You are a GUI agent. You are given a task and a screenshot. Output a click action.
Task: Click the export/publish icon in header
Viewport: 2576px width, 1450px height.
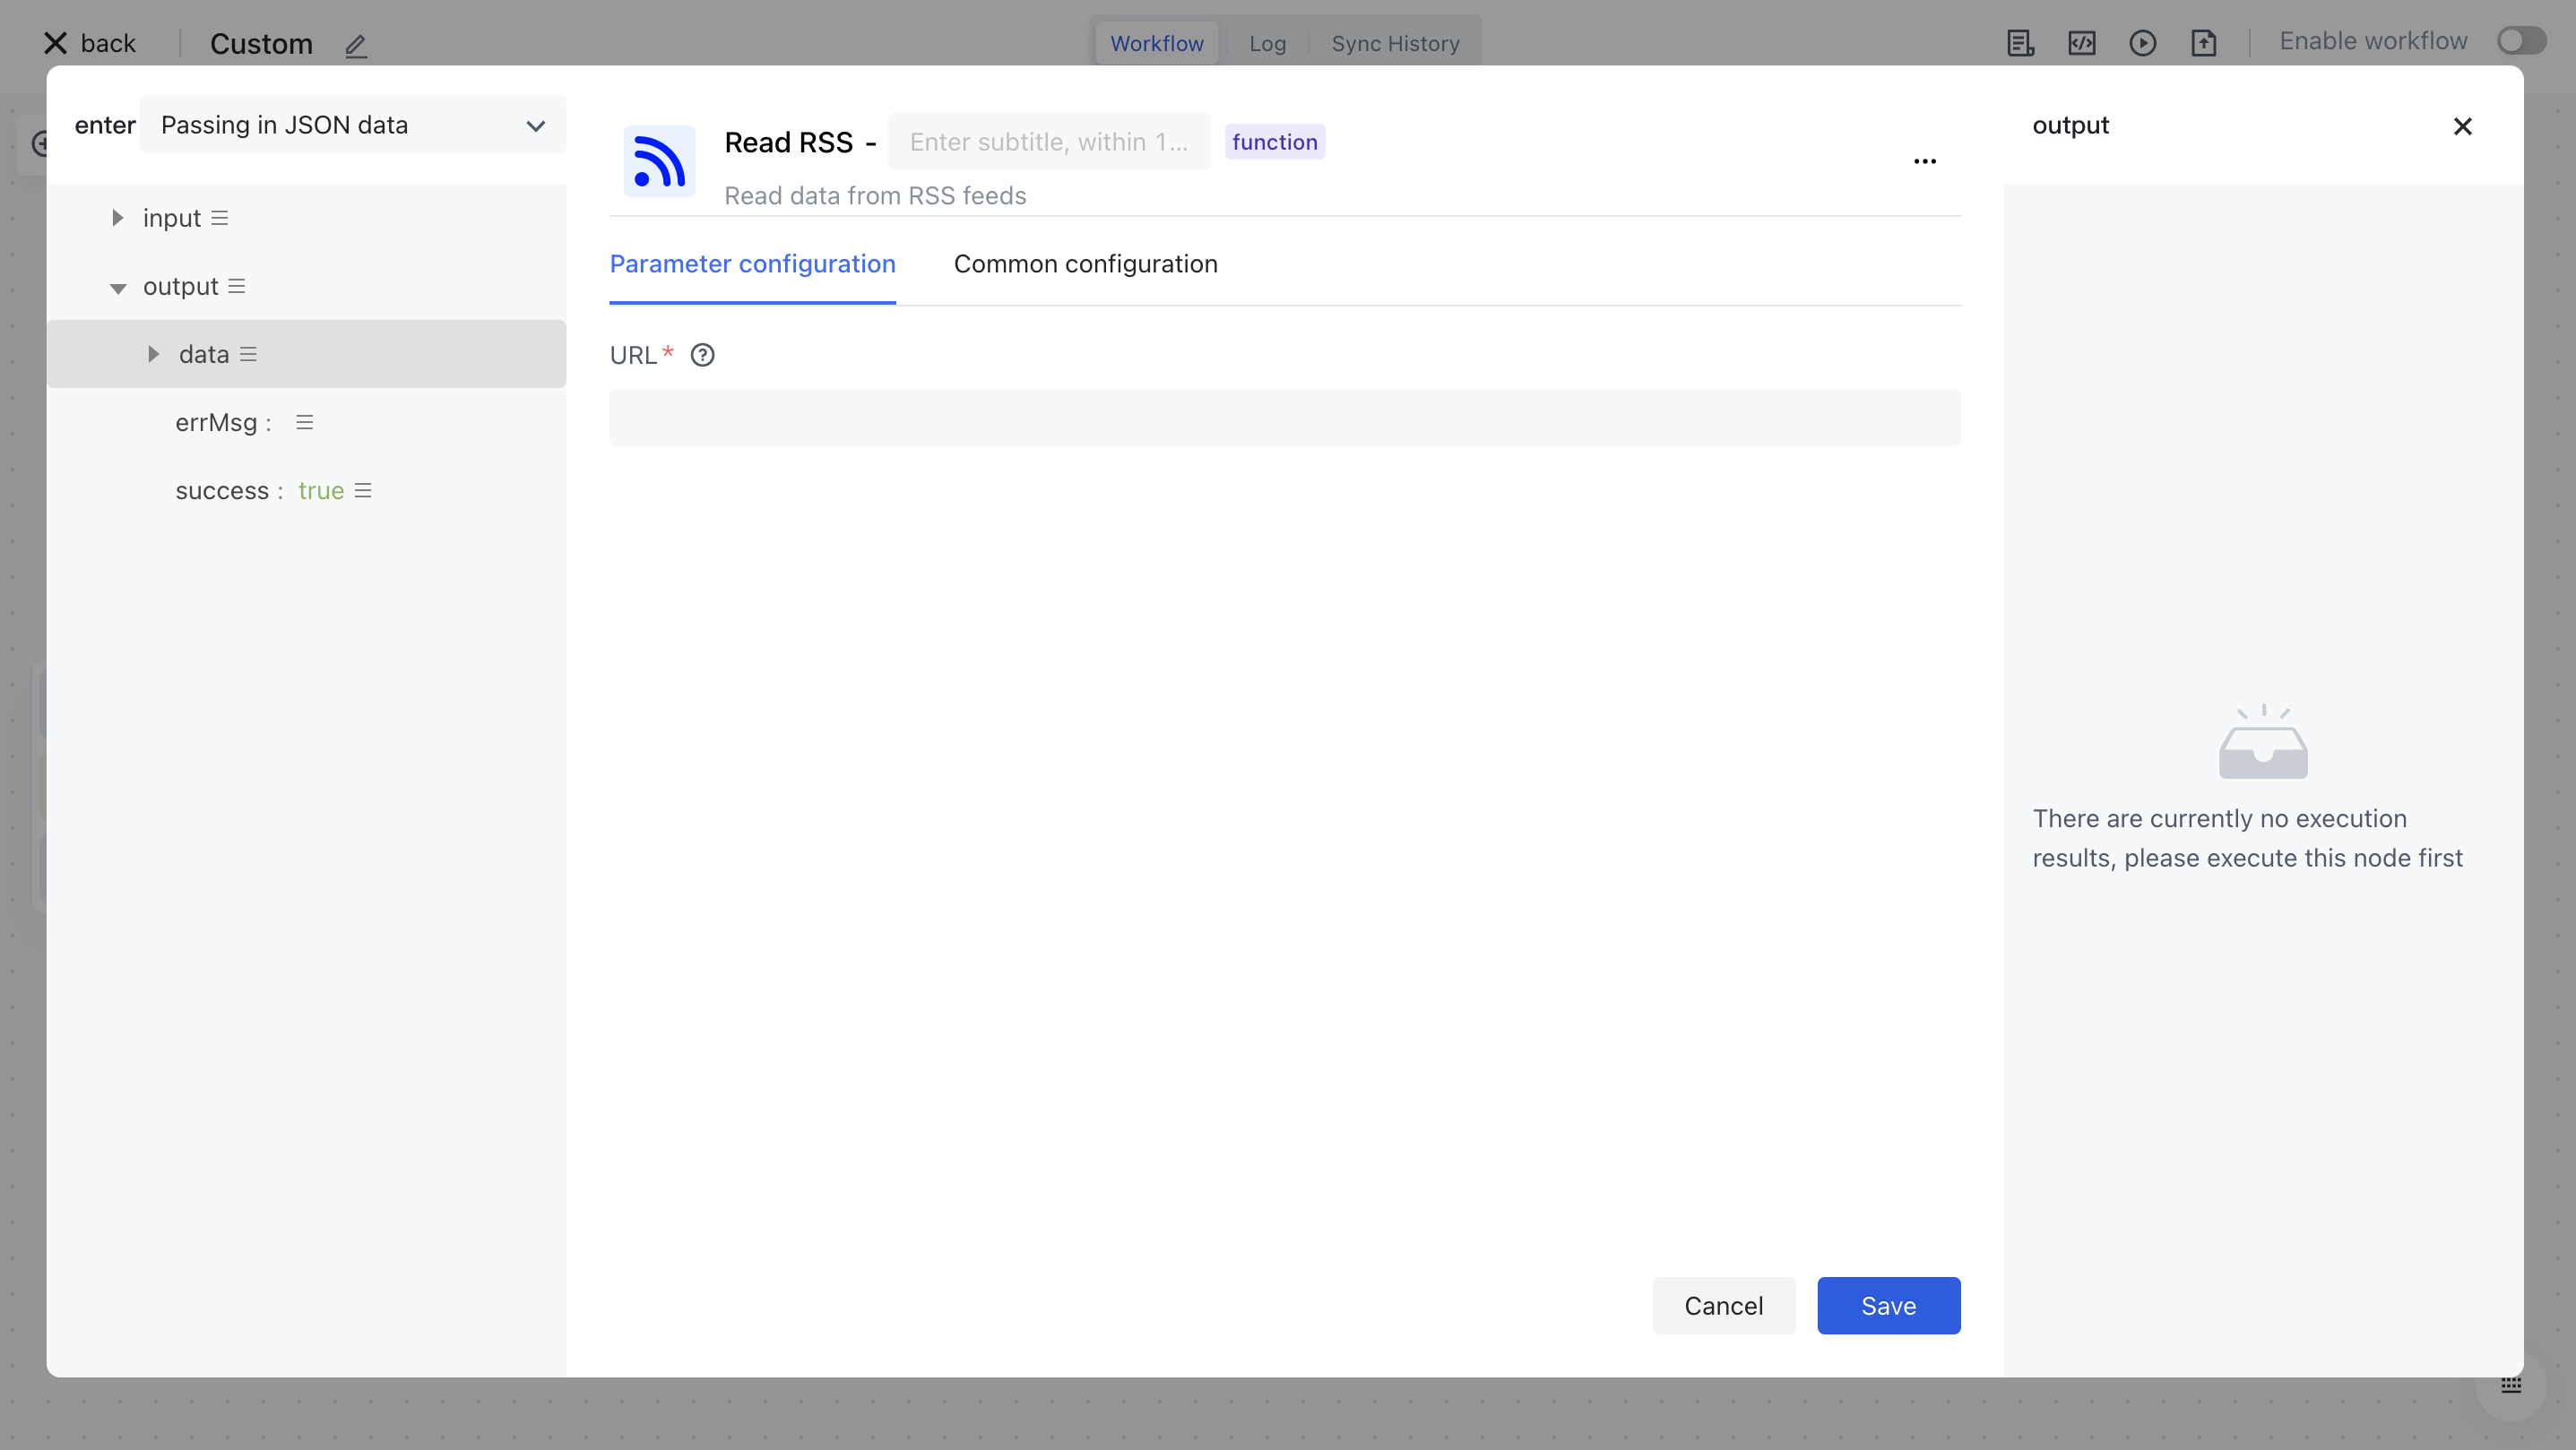(2203, 43)
